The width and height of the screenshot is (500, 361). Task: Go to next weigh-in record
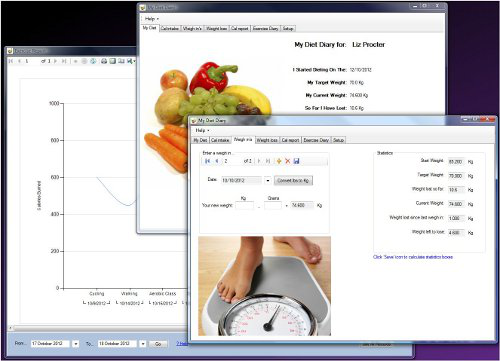tap(259, 161)
